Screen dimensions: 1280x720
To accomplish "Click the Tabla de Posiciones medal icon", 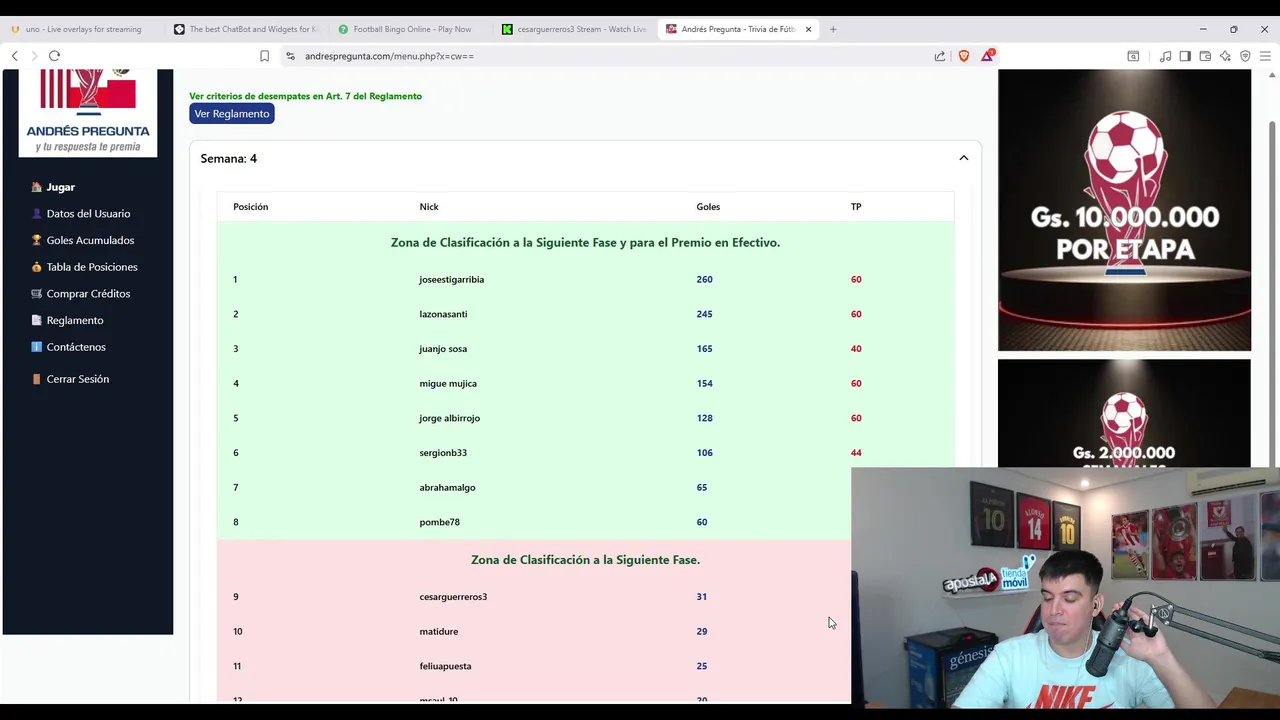I will point(37,267).
